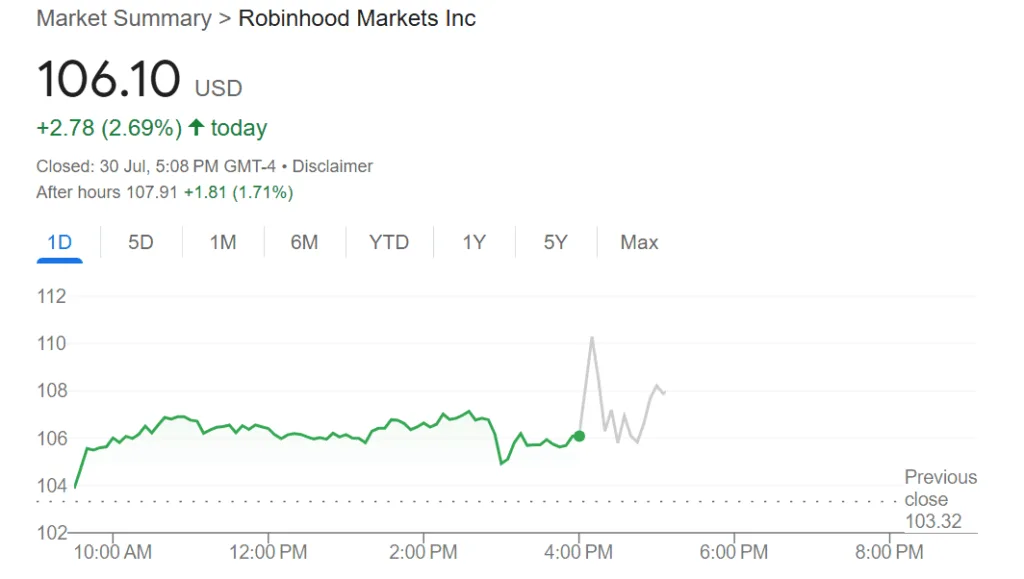Click the After hours 107.91 quote

[164, 192]
